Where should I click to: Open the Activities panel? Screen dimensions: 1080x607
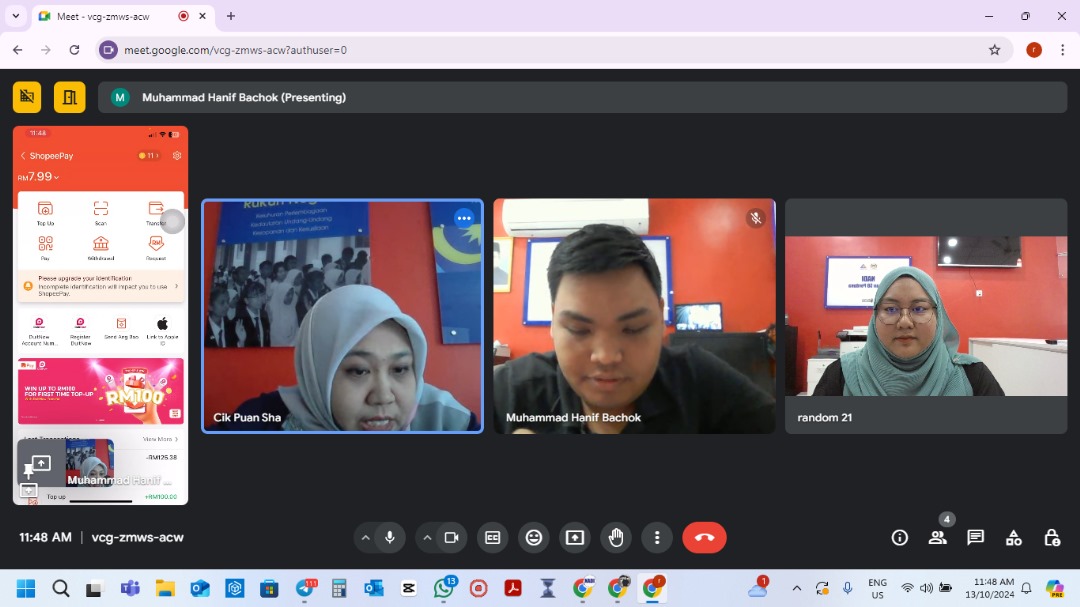pyautogui.click(x=1014, y=538)
